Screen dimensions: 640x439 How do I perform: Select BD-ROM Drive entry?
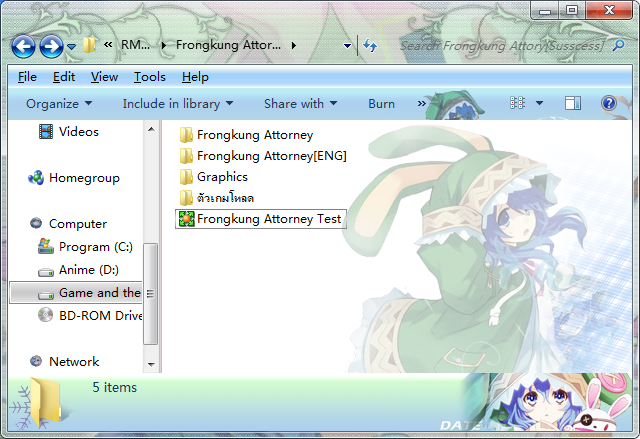pos(100,315)
